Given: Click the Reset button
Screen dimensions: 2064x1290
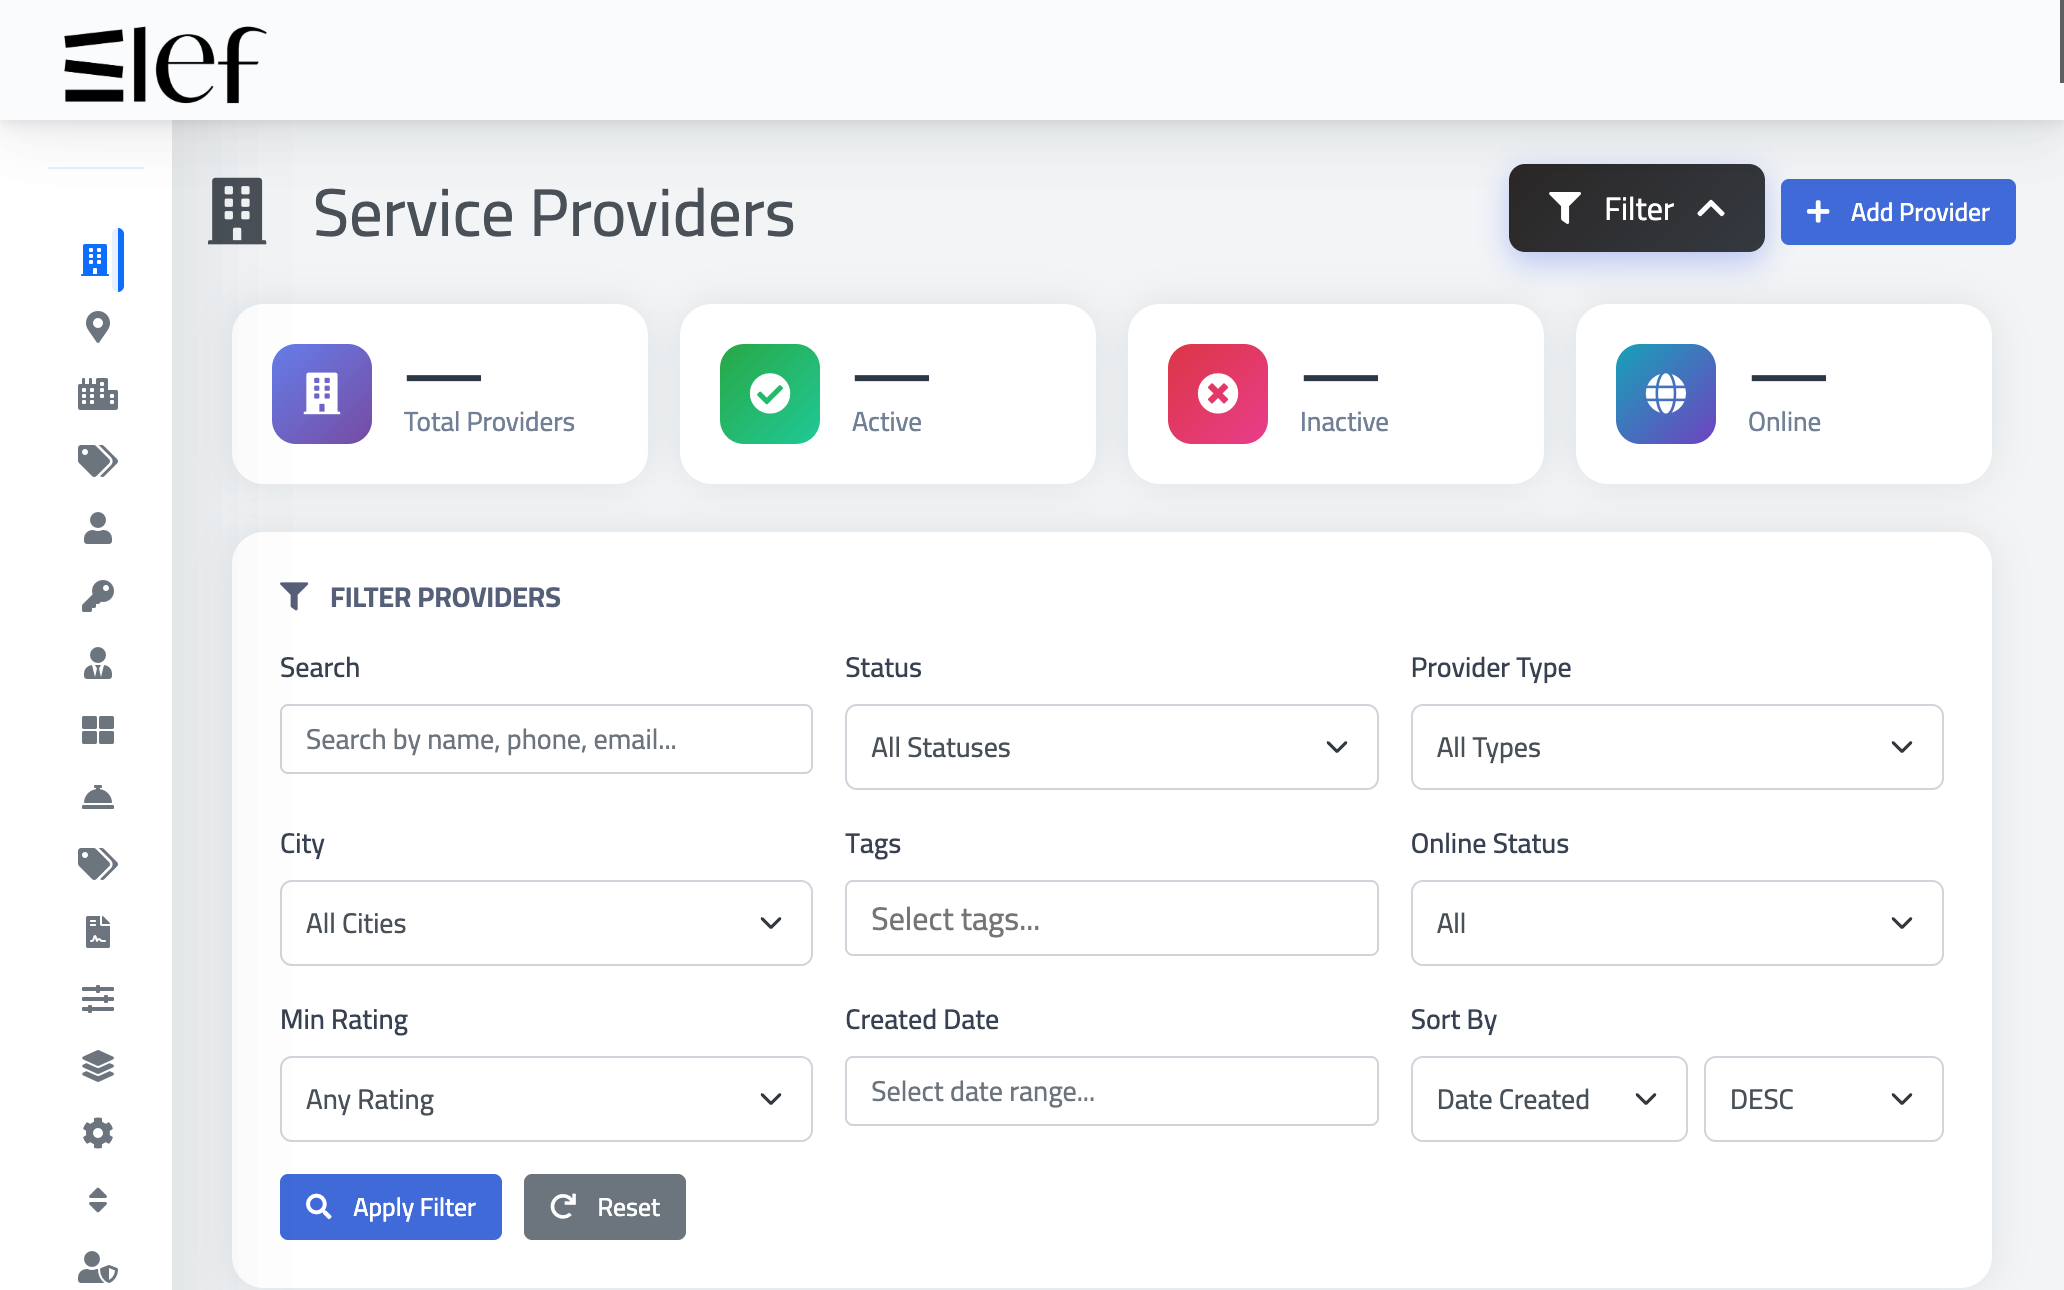Looking at the screenshot, I should (605, 1207).
